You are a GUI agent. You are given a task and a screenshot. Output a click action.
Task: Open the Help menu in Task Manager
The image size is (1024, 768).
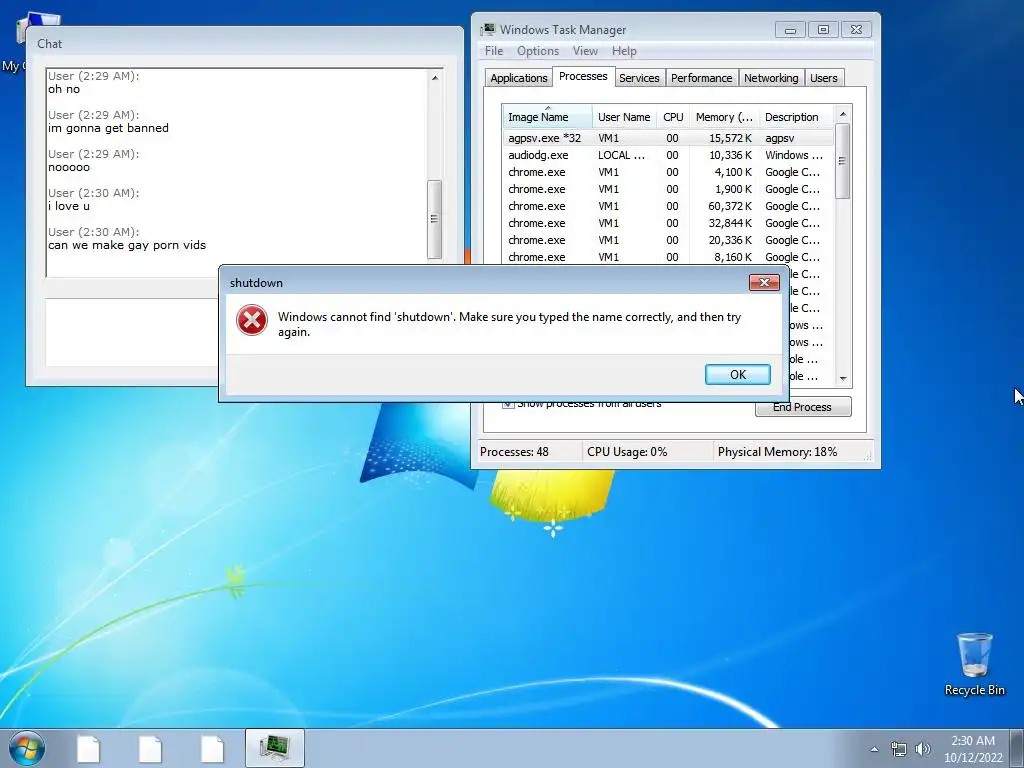pyautogui.click(x=624, y=50)
